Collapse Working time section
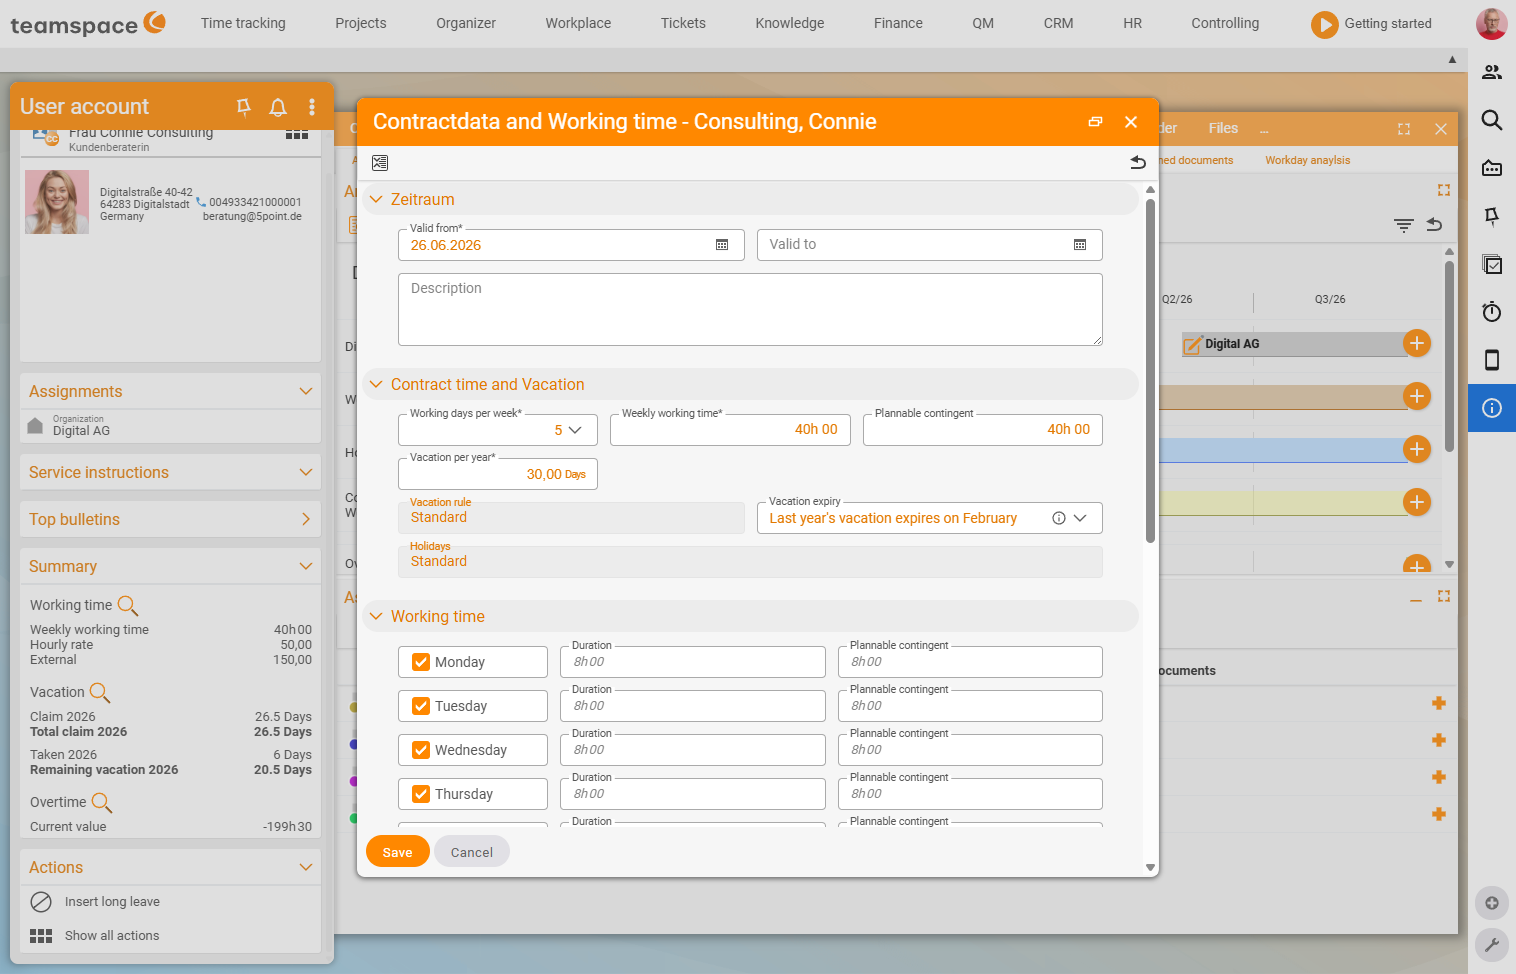This screenshot has height=974, width=1516. (x=376, y=616)
